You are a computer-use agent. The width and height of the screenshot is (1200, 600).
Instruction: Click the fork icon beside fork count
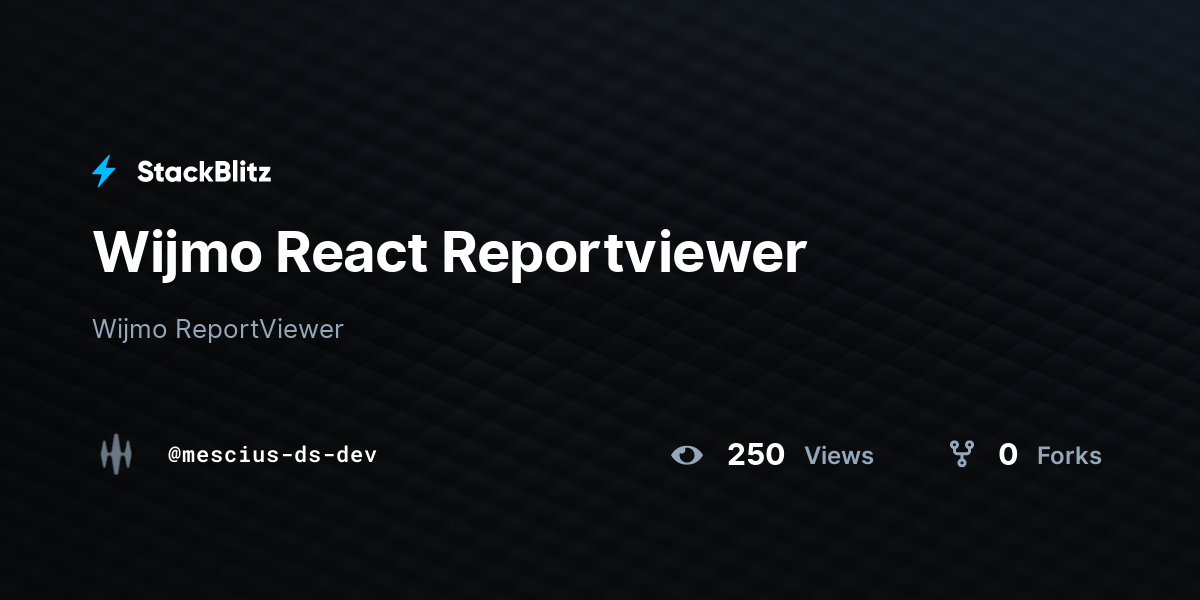click(x=962, y=454)
